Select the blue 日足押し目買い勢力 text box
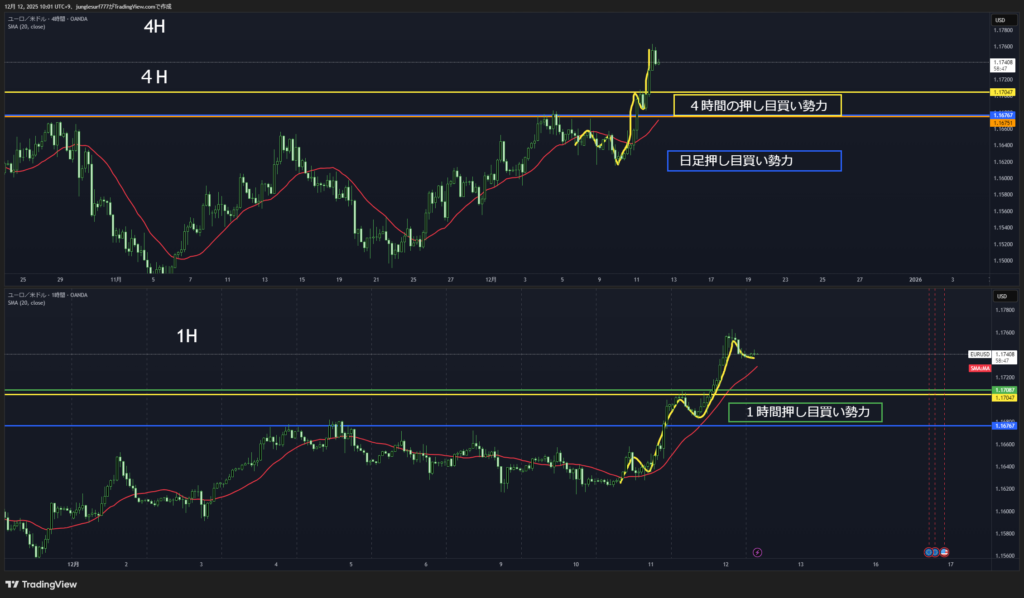The height and width of the screenshot is (598, 1024). [754, 160]
